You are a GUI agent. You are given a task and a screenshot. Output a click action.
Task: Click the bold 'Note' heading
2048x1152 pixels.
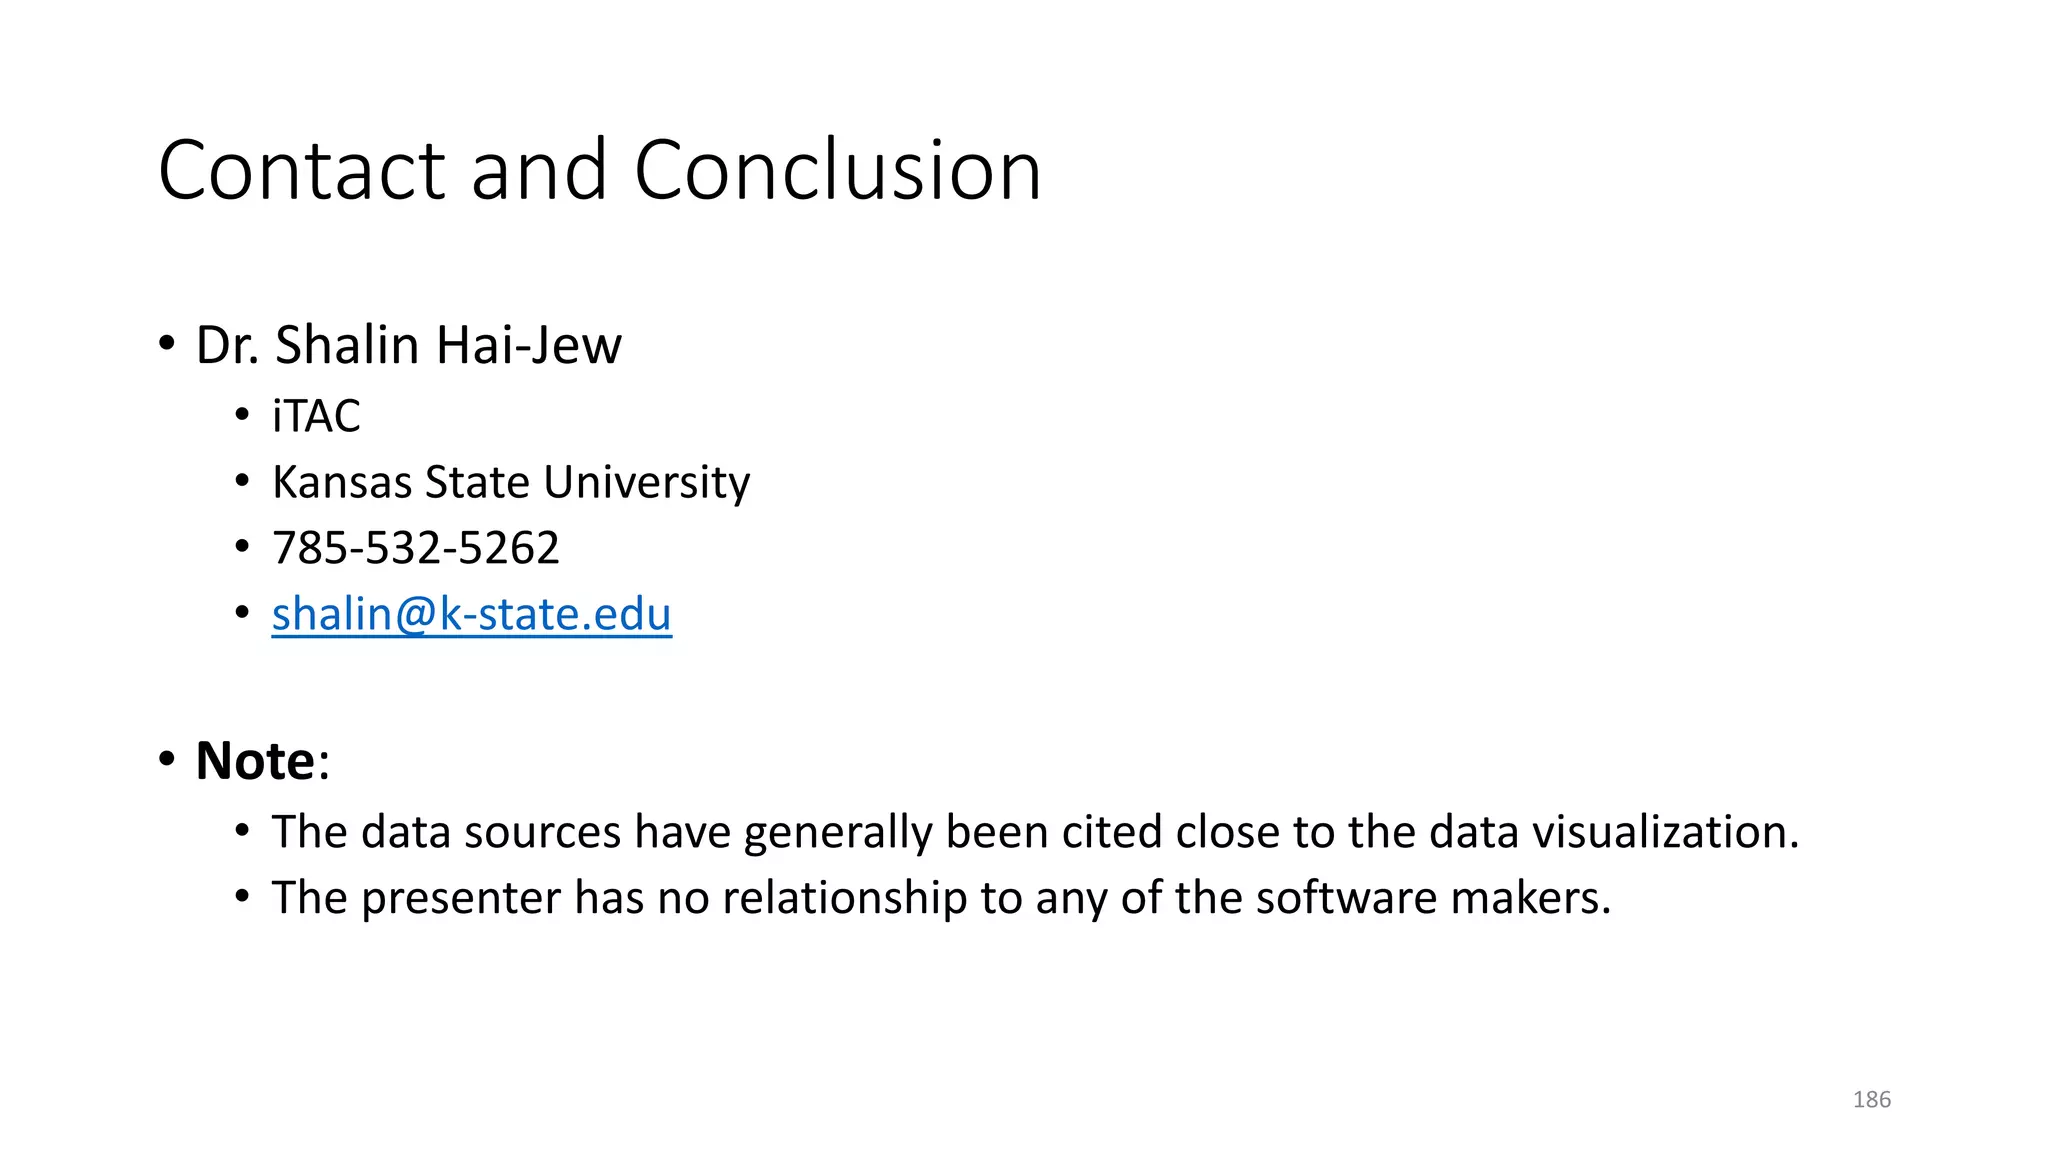pyautogui.click(x=255, y=761)
